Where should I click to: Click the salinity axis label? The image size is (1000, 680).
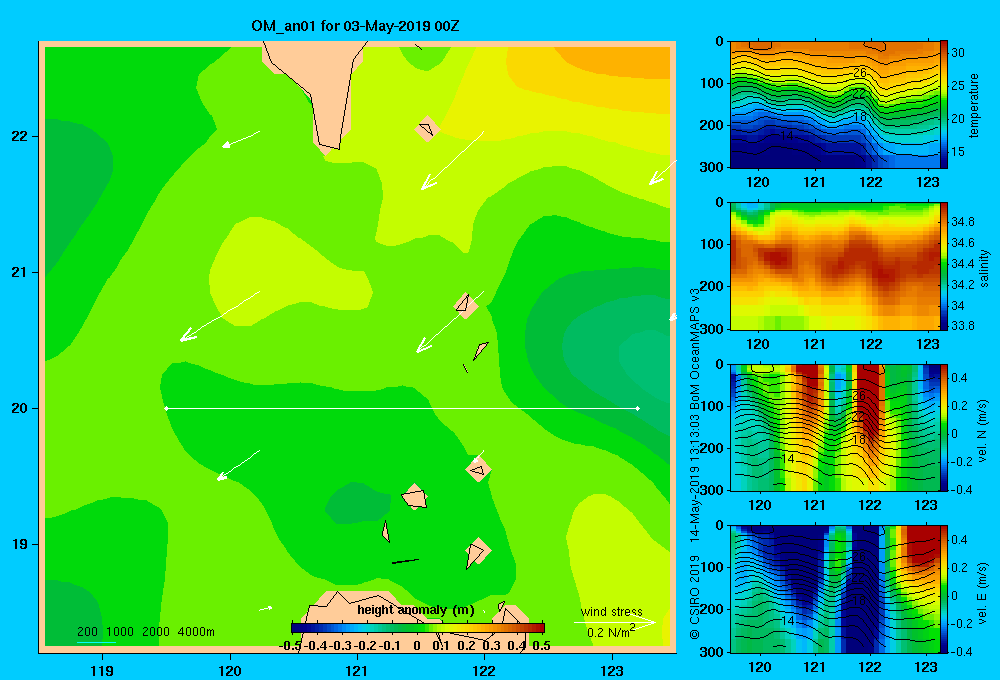[984, 268]
